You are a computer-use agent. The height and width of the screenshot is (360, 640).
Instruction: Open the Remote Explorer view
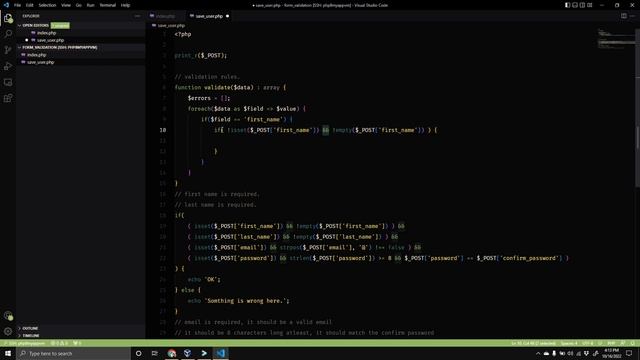(8, 82)
